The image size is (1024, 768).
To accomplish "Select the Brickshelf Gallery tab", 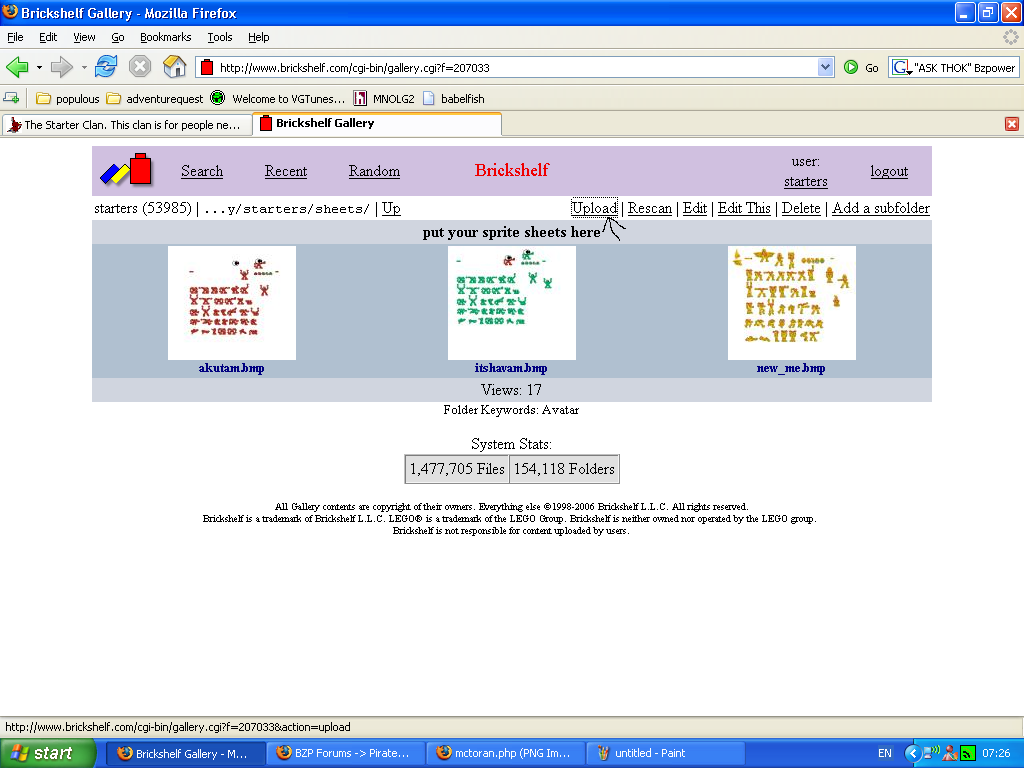I will pyautogui.click(x=377, y=123).
